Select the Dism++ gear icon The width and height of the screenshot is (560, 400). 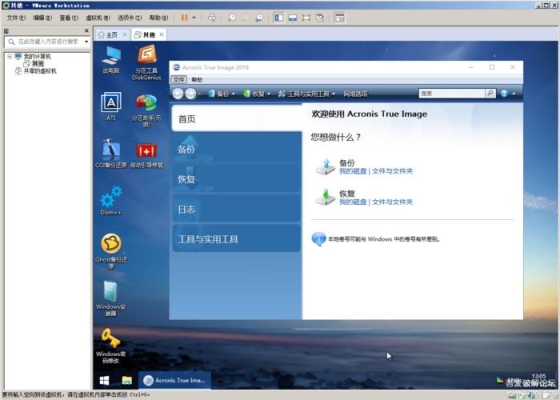click(111, 196)
